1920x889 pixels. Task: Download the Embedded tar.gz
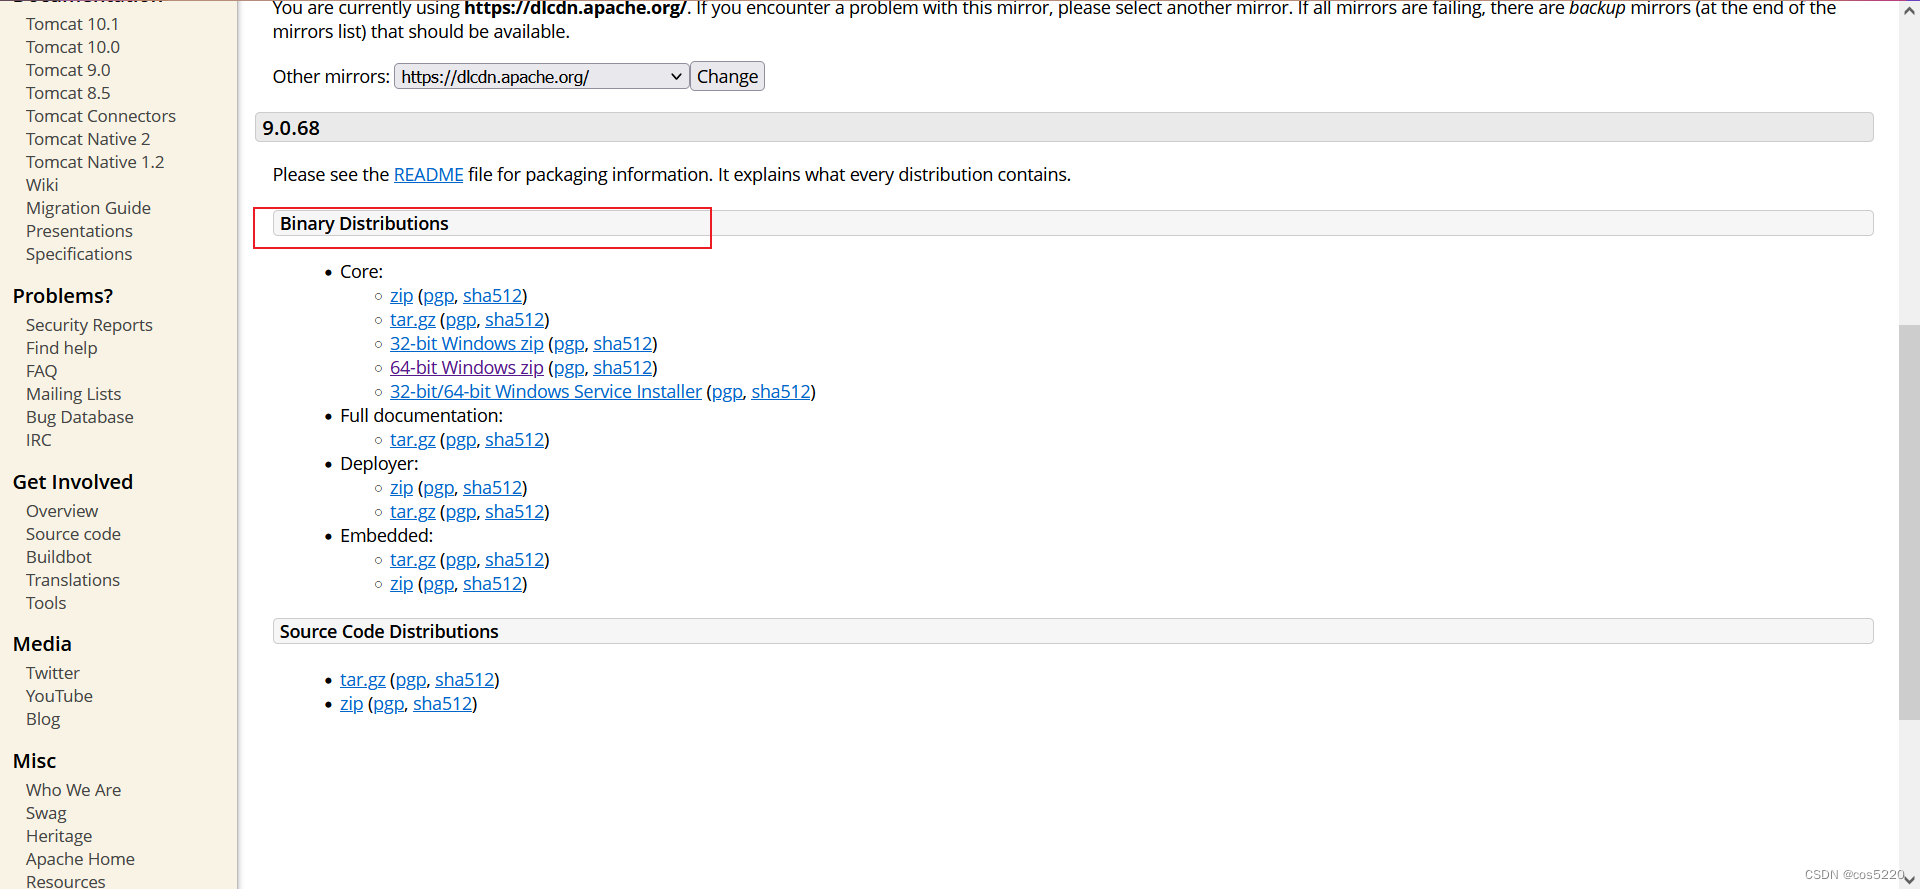[412, 560]
